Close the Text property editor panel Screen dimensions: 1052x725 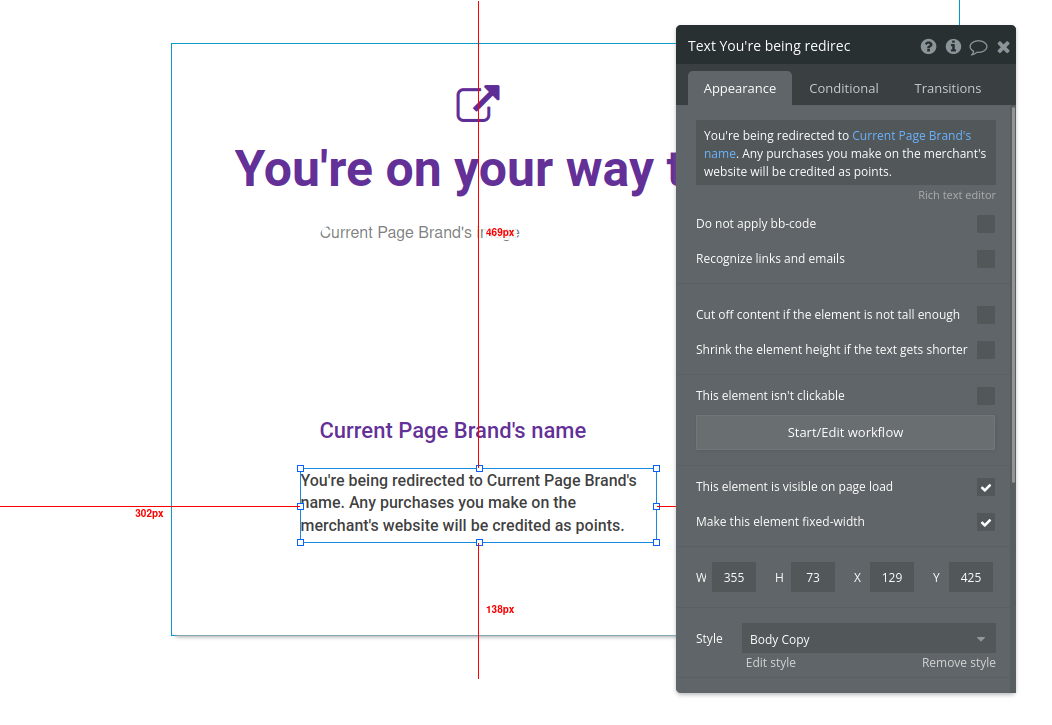pos(1003,46)
